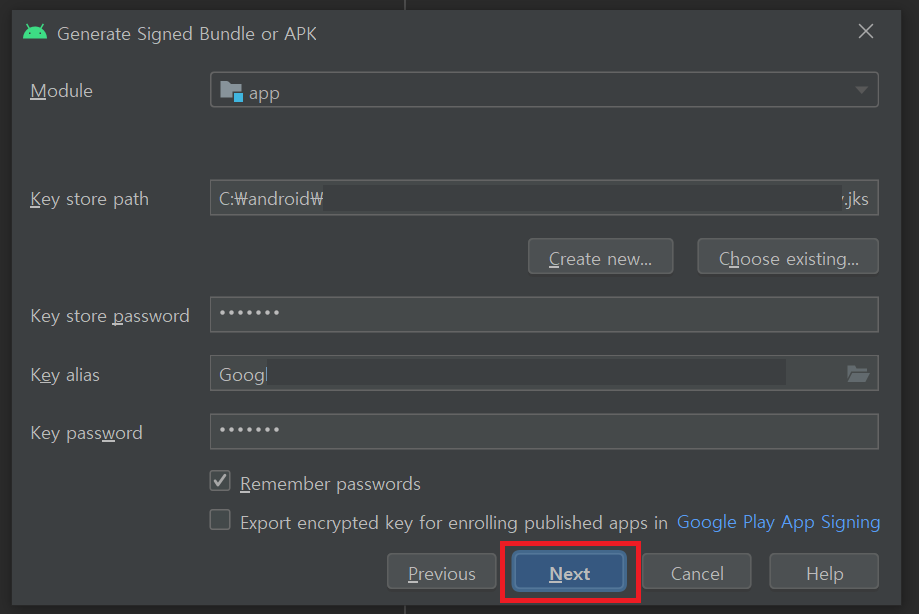Click the dialog title text

point(187,33)
